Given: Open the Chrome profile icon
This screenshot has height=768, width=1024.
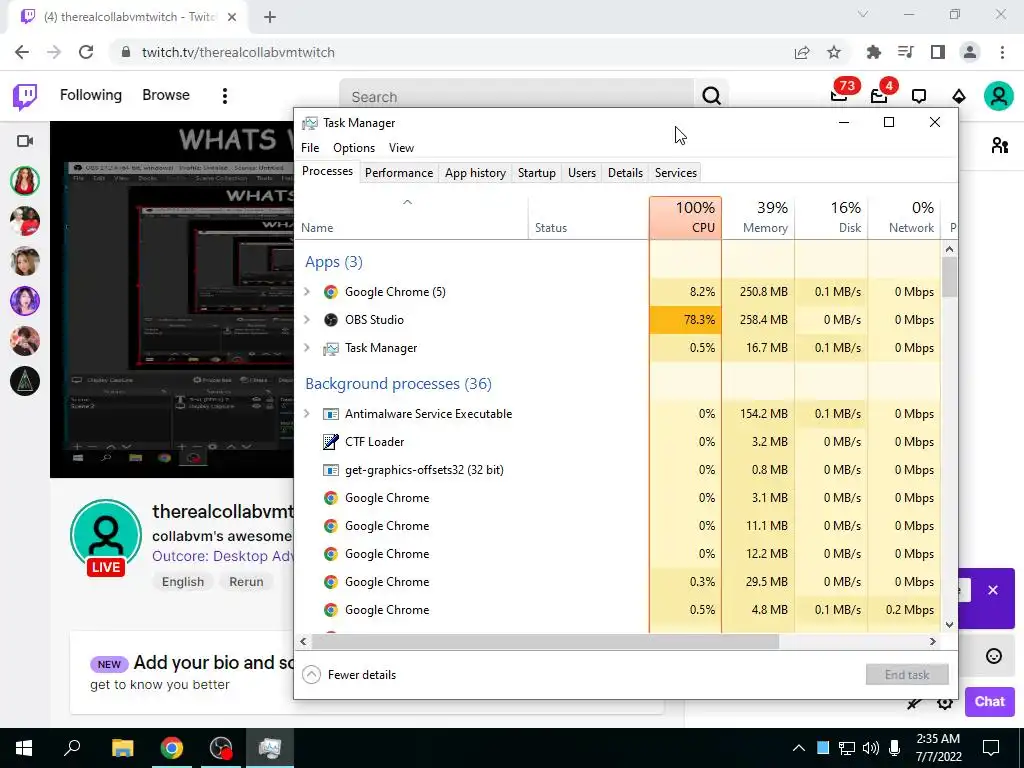Looking at the screenshot, I should point(970,52).
